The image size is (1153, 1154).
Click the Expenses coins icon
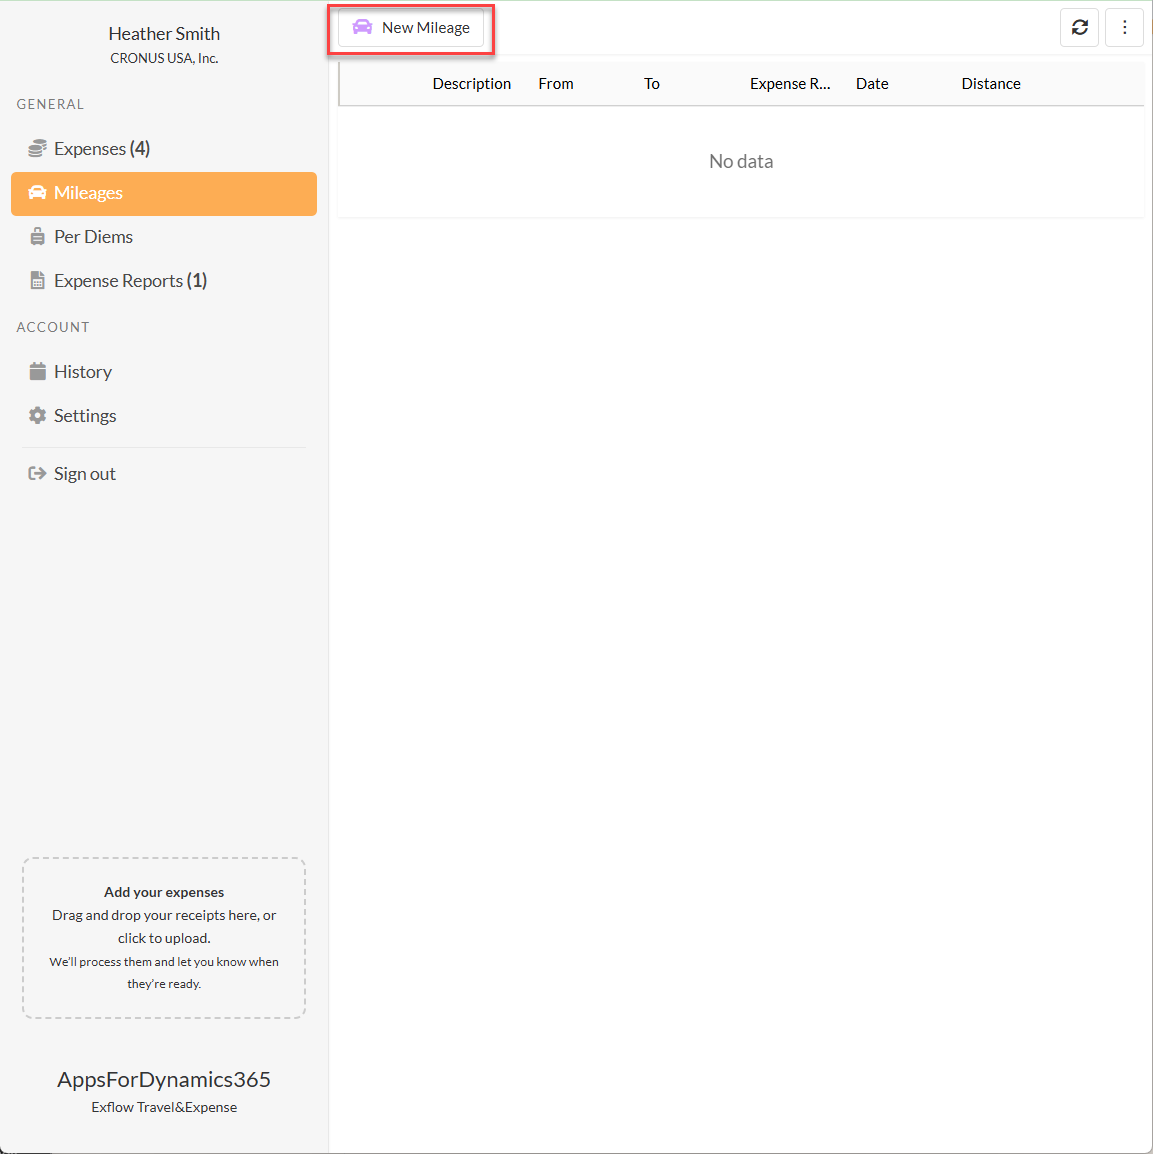[37, 149]
